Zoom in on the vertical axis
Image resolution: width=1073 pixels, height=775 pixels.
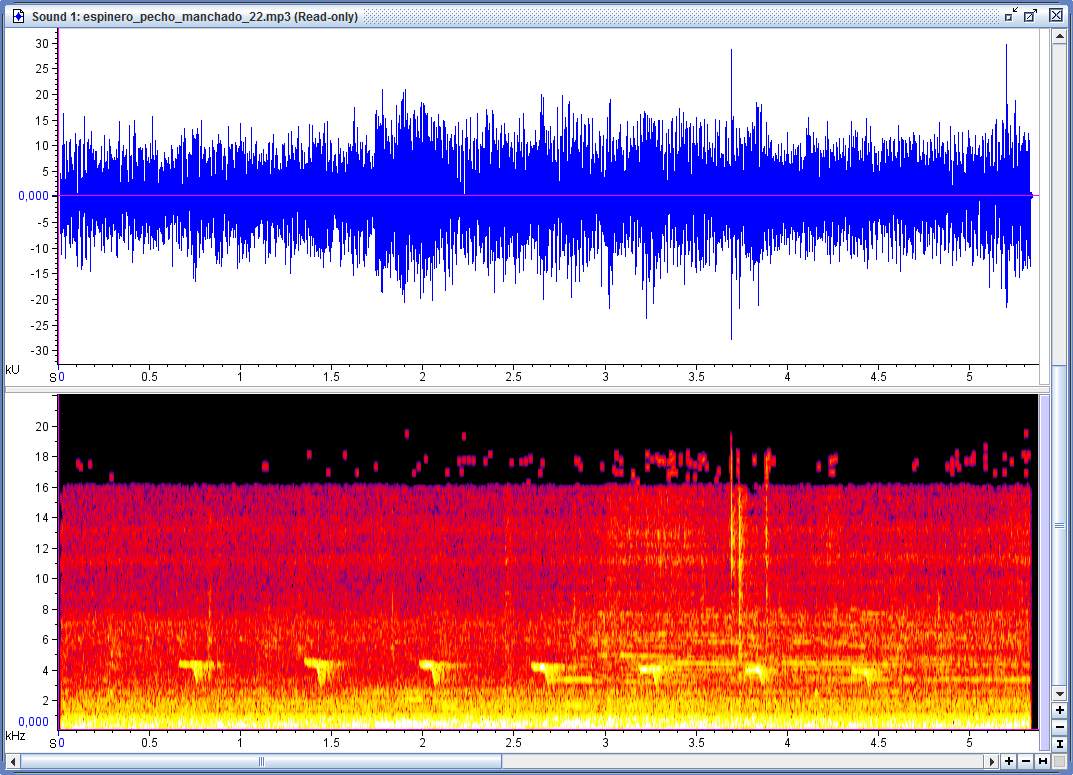[x=1059, y=710]
